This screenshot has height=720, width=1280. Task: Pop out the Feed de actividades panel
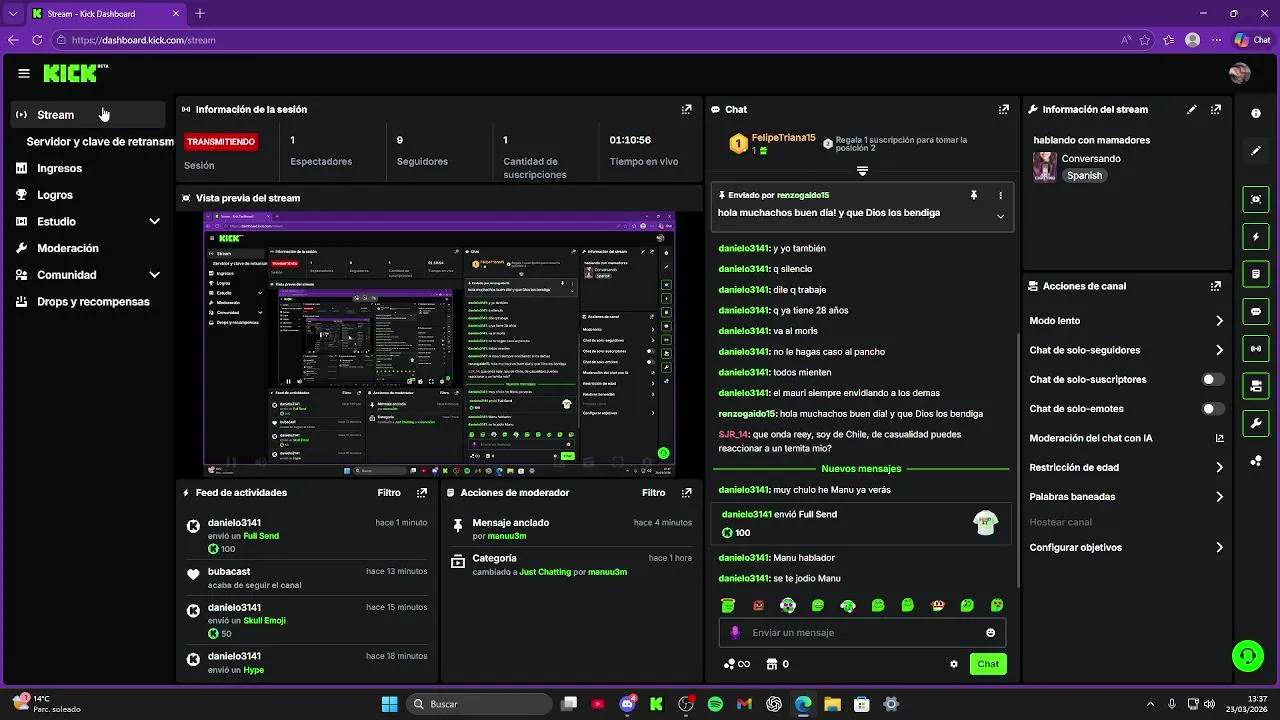click(x=422, y=493)
